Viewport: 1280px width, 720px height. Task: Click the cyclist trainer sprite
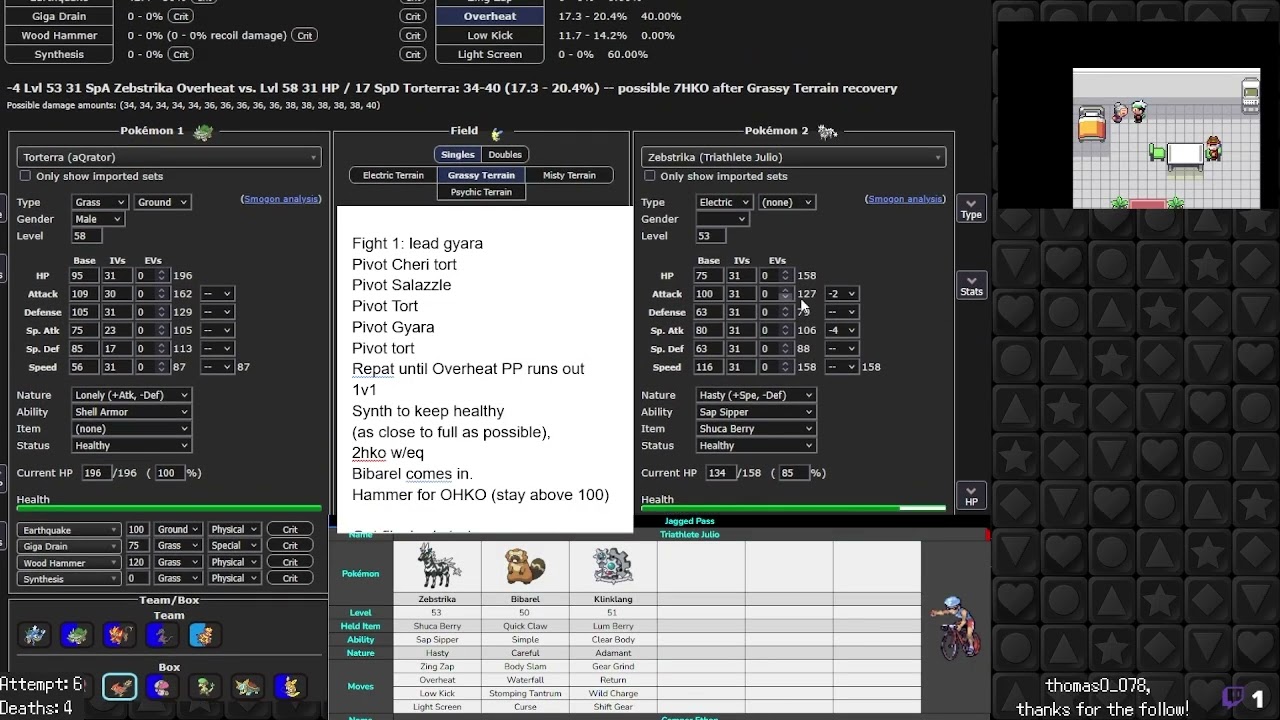(x=956, y=627)
